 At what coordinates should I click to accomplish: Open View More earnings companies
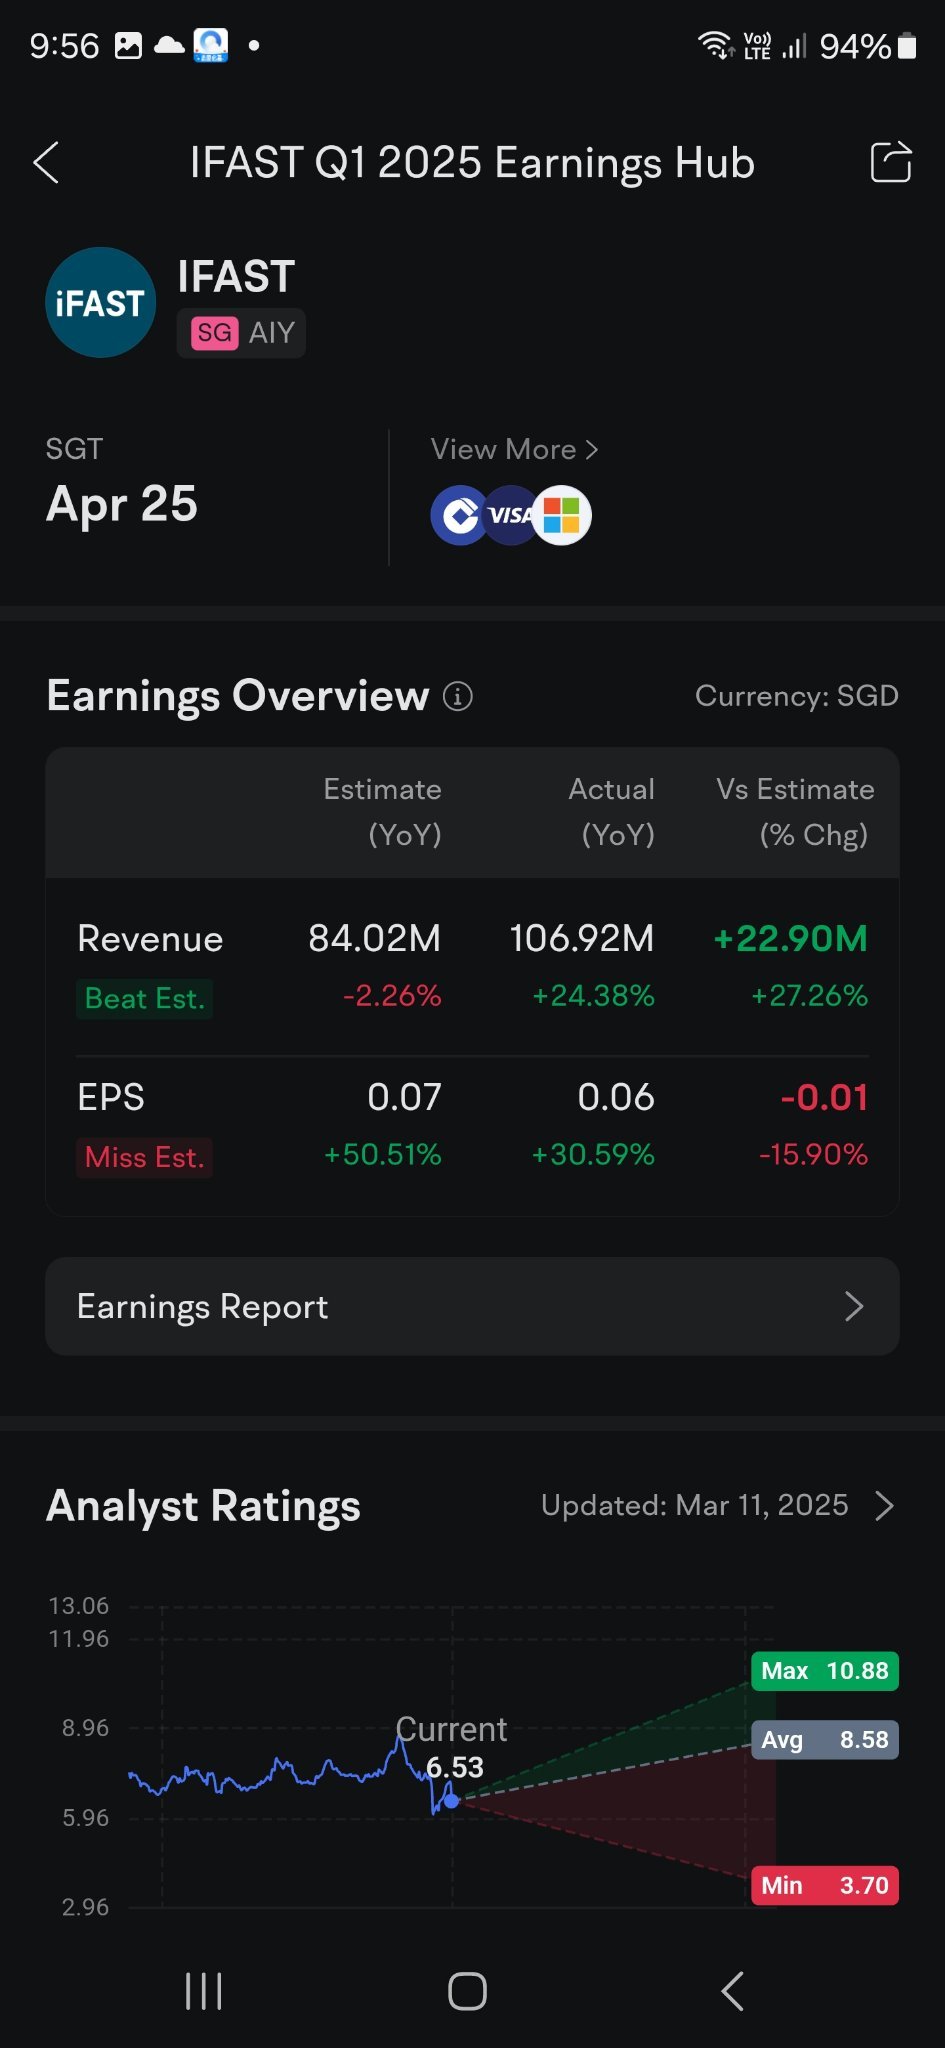(x=514, y=450)
